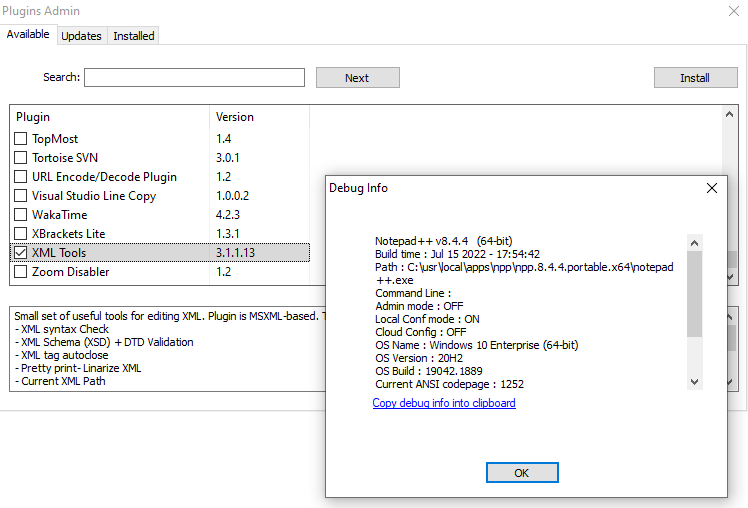Click OK in Debug Info dialog
The height and width of the screenshot is (508, 748).
tap(522, 473)
